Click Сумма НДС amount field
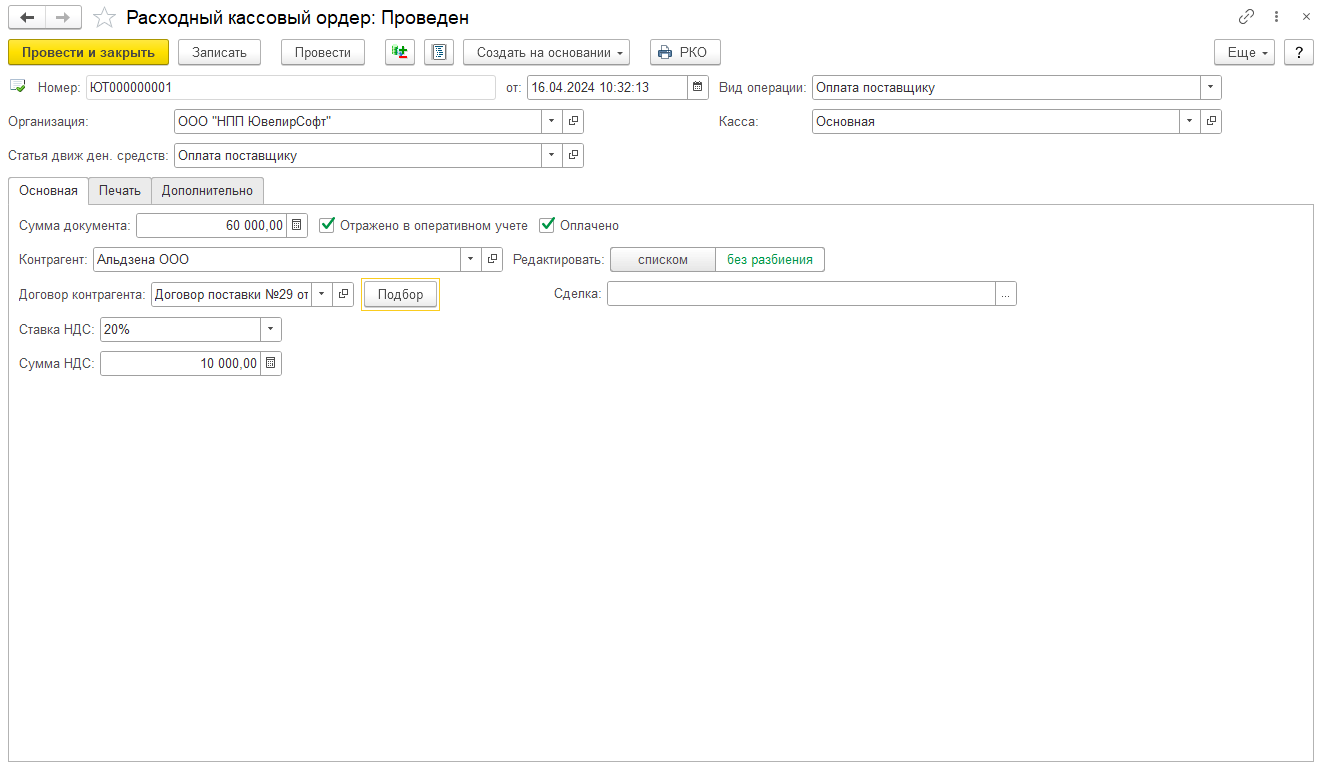1320x767 pixels. click(x=181, y=363)
